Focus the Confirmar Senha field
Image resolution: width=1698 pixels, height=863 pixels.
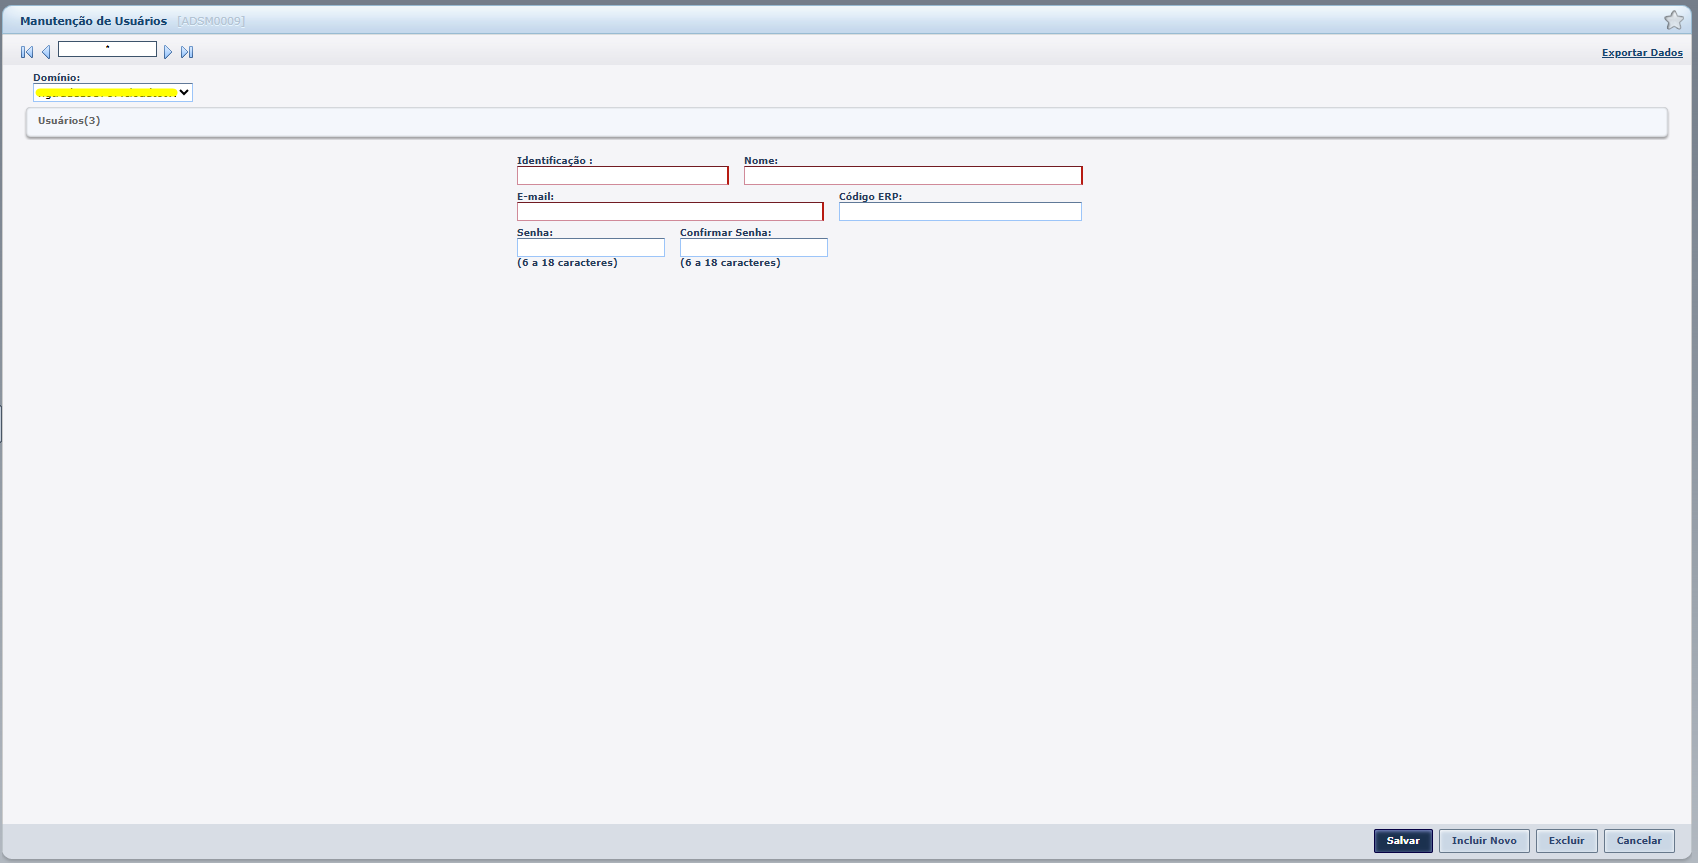[754, 248]
